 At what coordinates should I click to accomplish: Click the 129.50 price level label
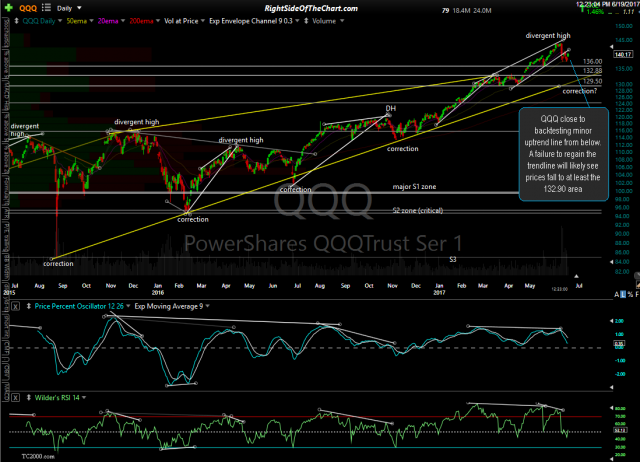click(592, 81)
